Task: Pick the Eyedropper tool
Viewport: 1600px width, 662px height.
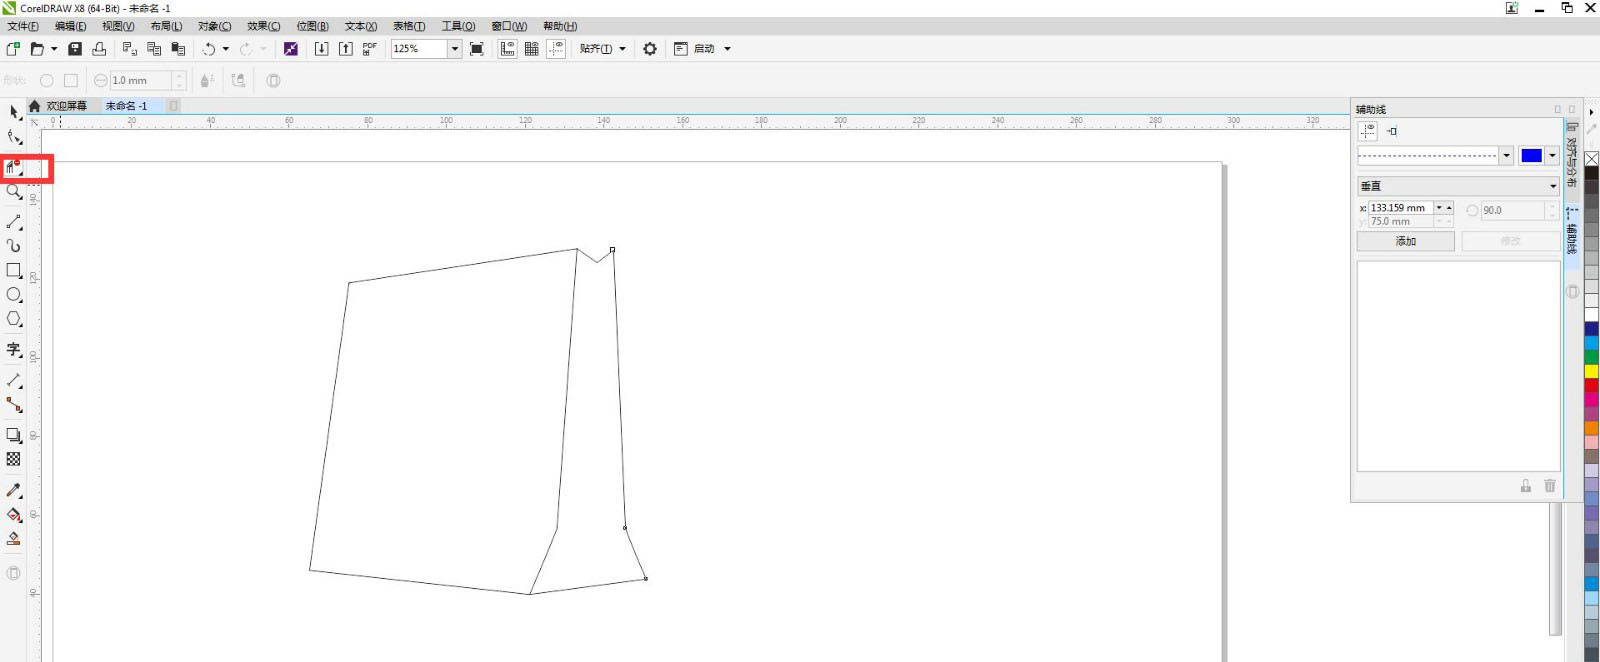Action: pos(14,490)
